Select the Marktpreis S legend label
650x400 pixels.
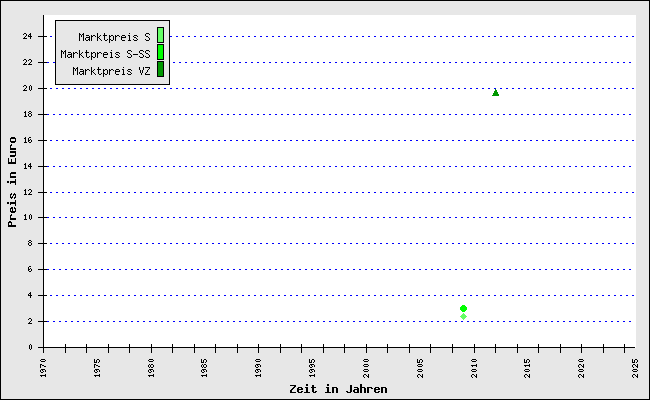pyautogui.click(x=113, y=37)
